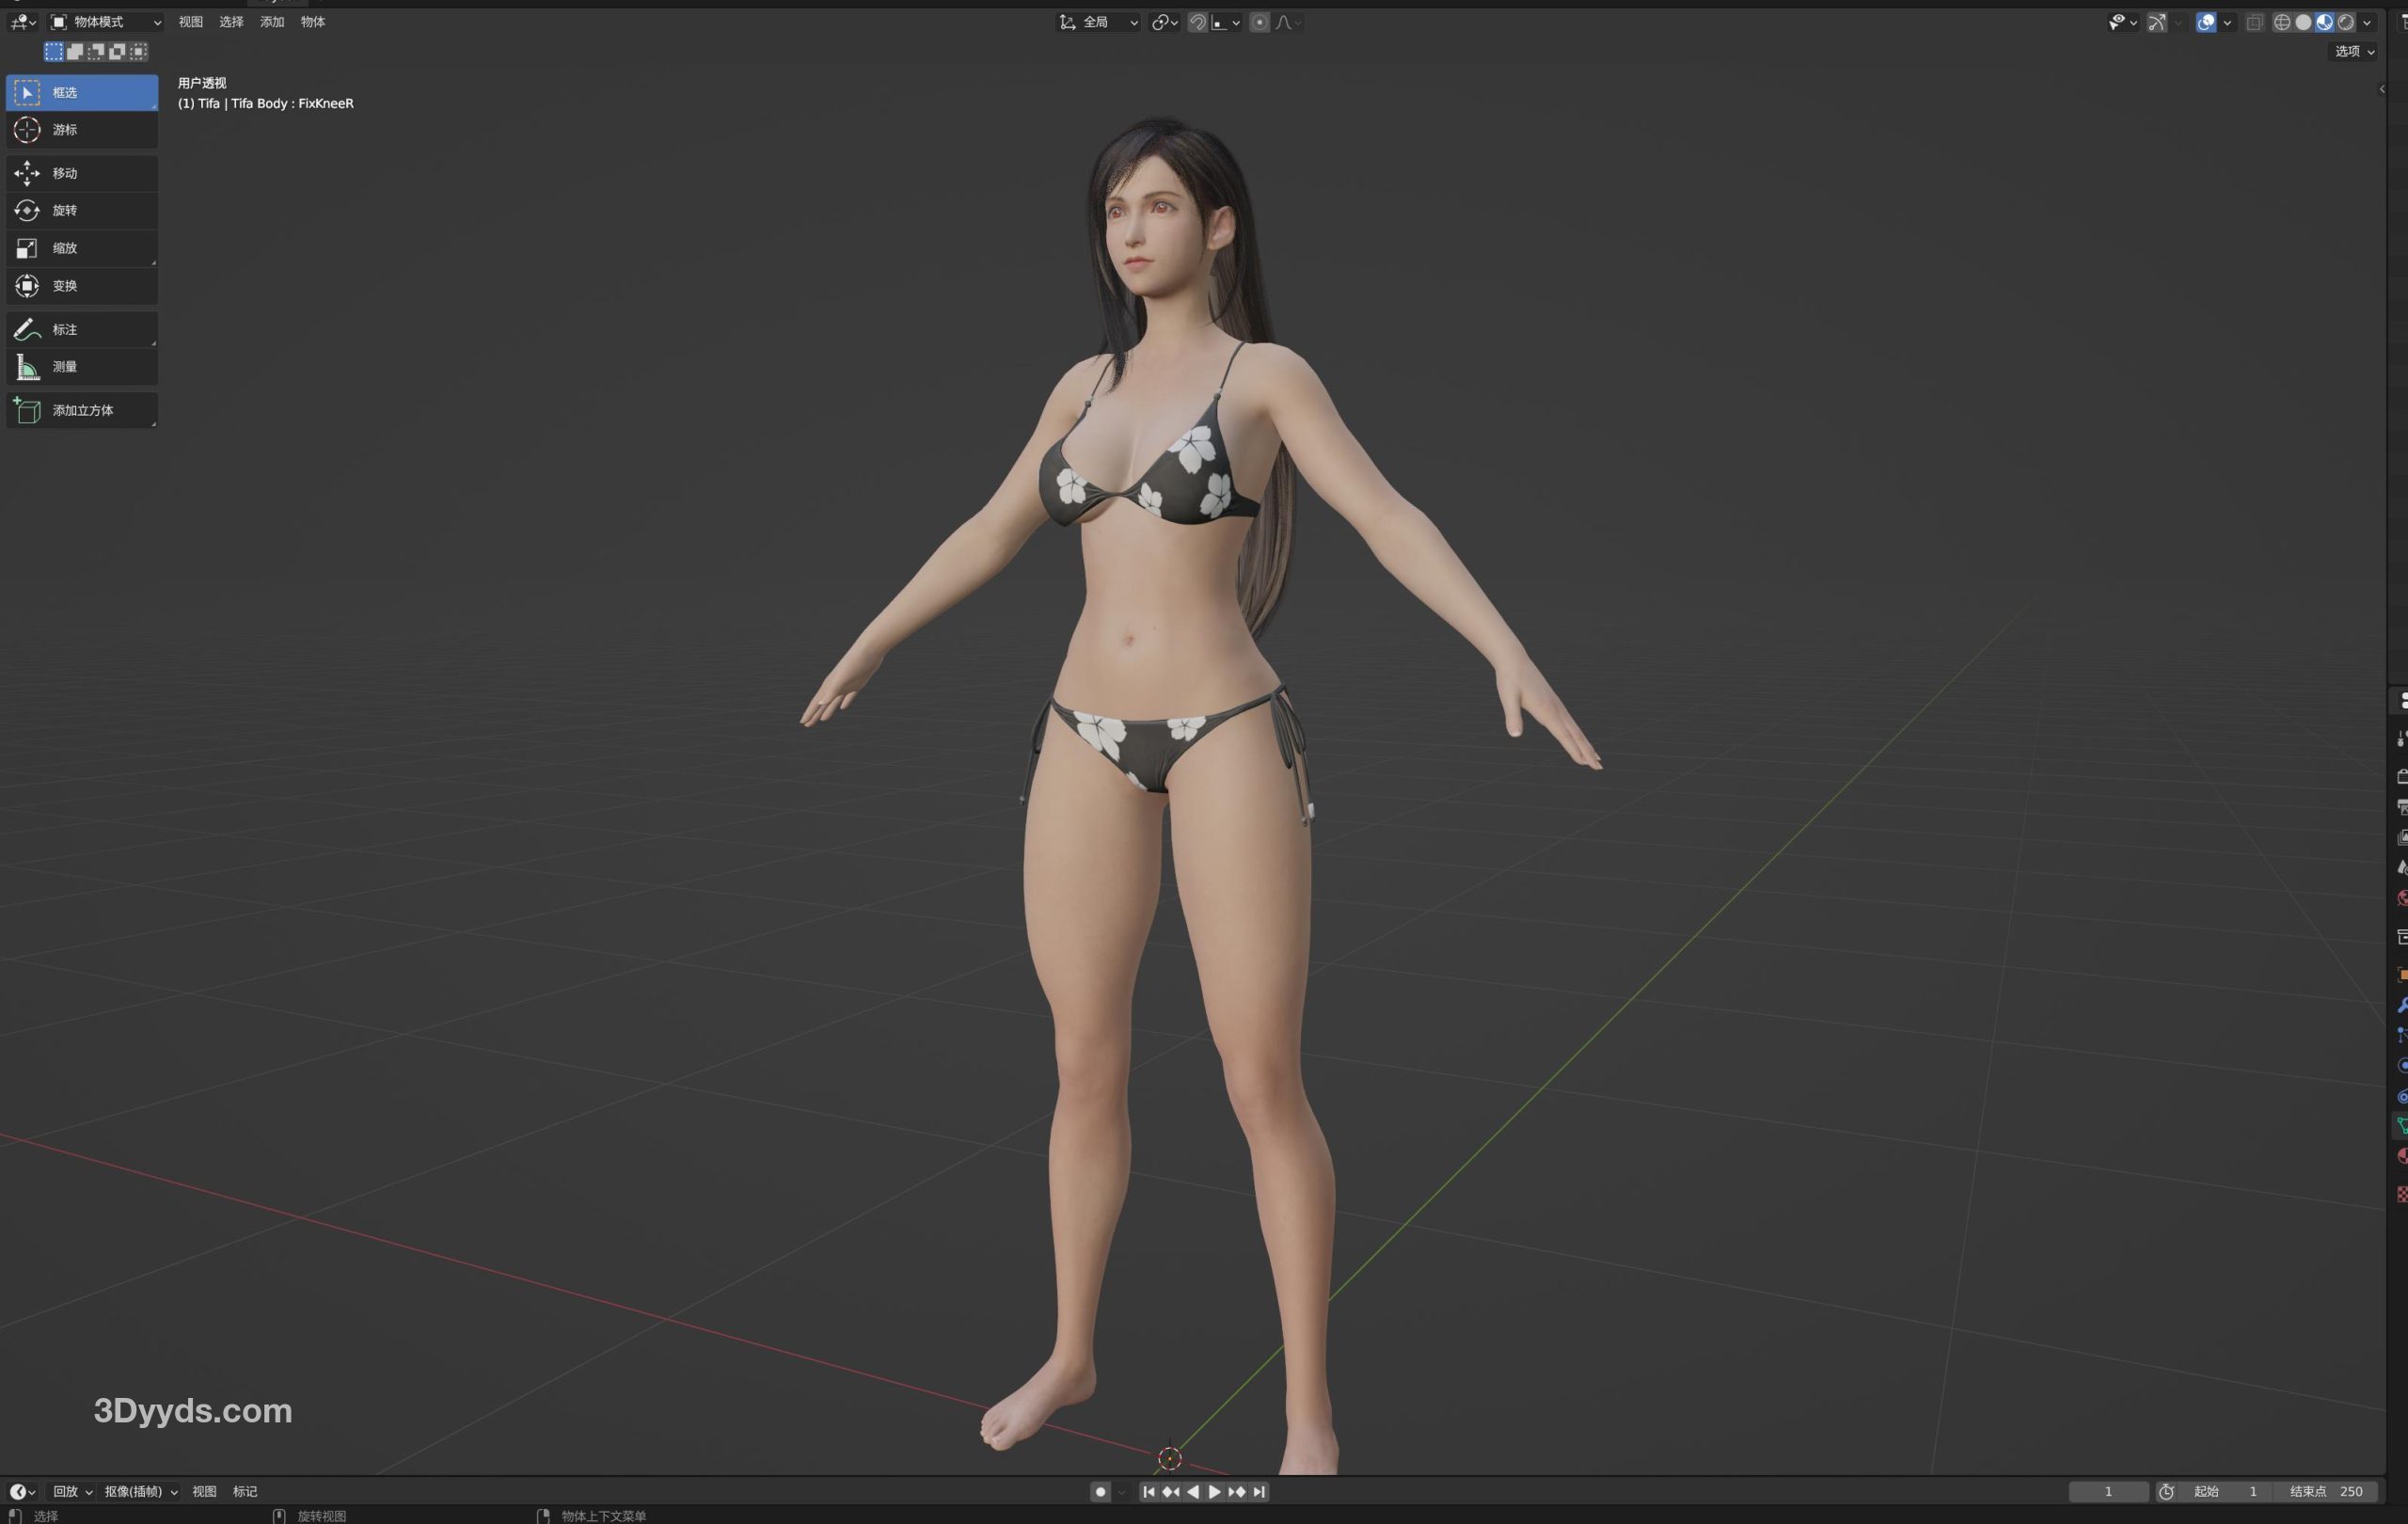Select the Move (移动) tool
The height and width of the screenshot is (1524, 2408).
(81, 173)
